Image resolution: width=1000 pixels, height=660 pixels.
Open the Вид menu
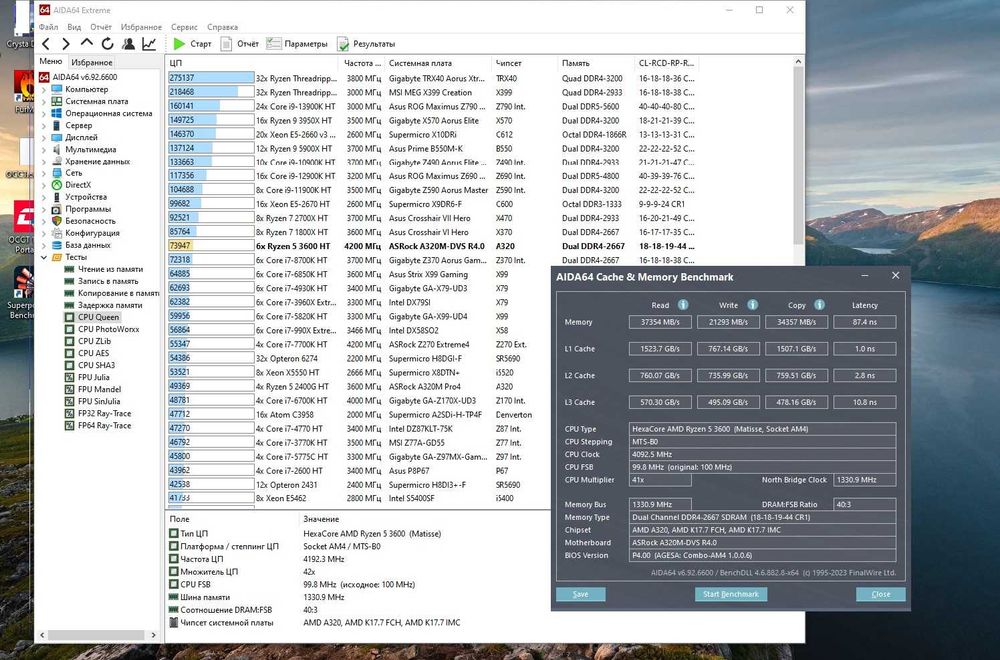coord(74,27)
